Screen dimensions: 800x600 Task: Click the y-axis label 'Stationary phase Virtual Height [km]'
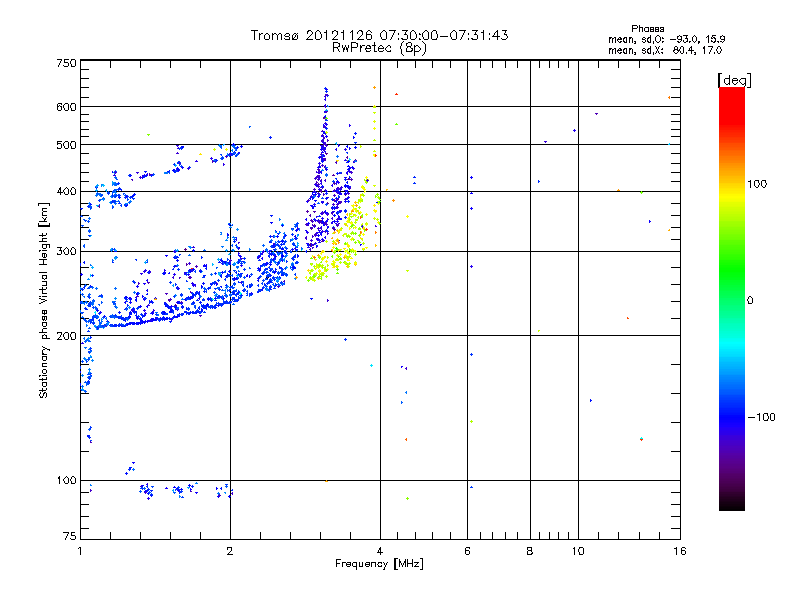coord(43,300)
